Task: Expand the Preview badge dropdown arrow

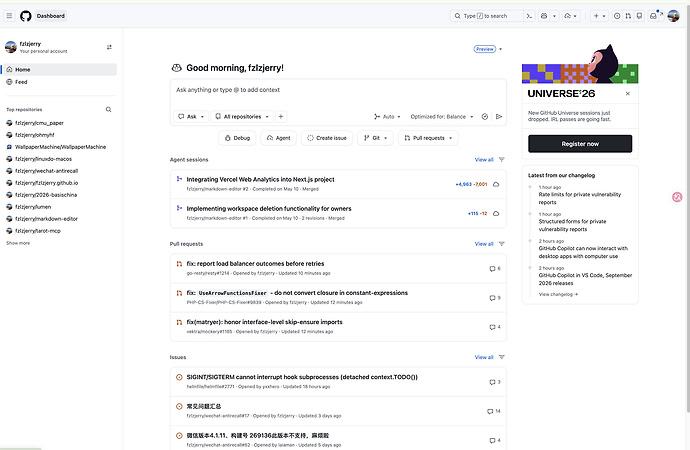Action: [x=500, y=49]
